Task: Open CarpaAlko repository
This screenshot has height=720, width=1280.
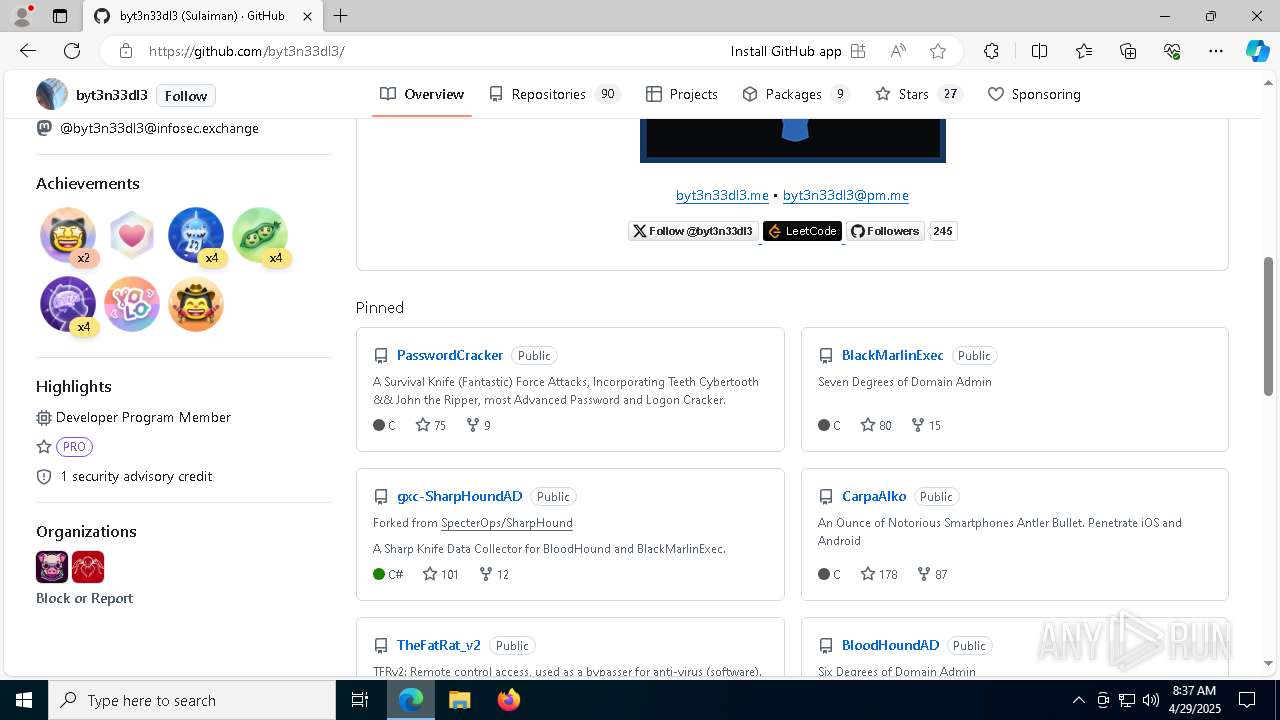Action: (x=874, y=496)
